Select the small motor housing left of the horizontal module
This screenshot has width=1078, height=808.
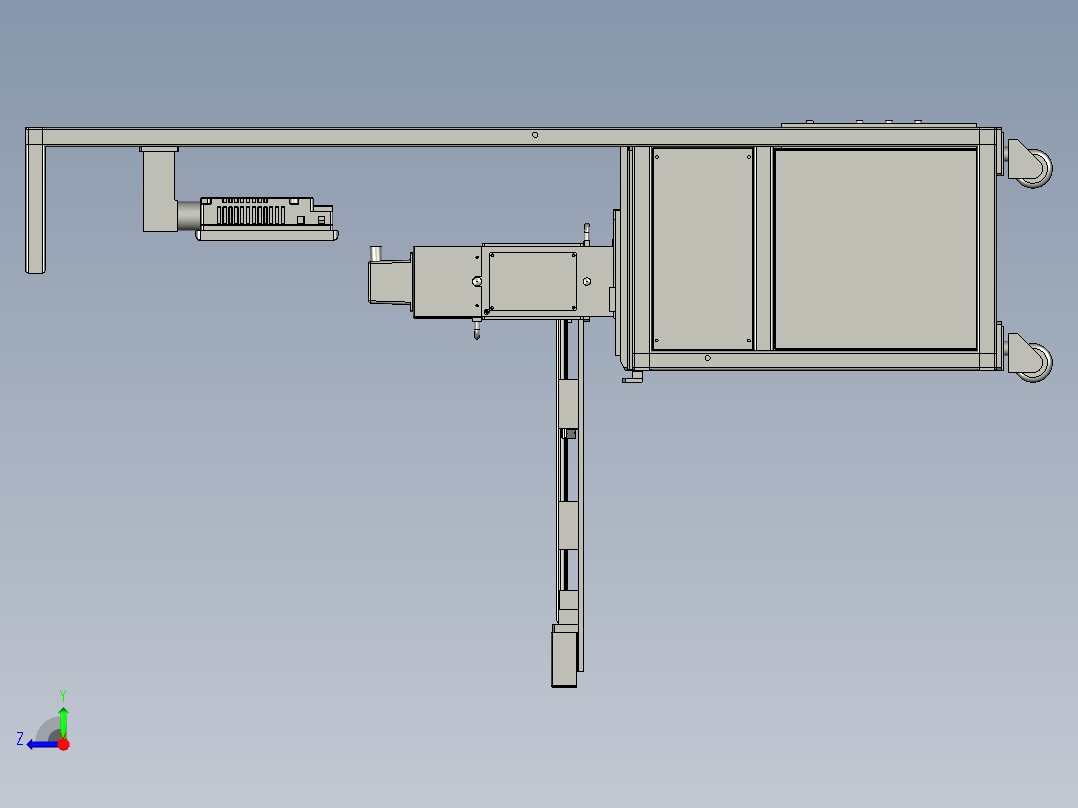pos(390,281)
